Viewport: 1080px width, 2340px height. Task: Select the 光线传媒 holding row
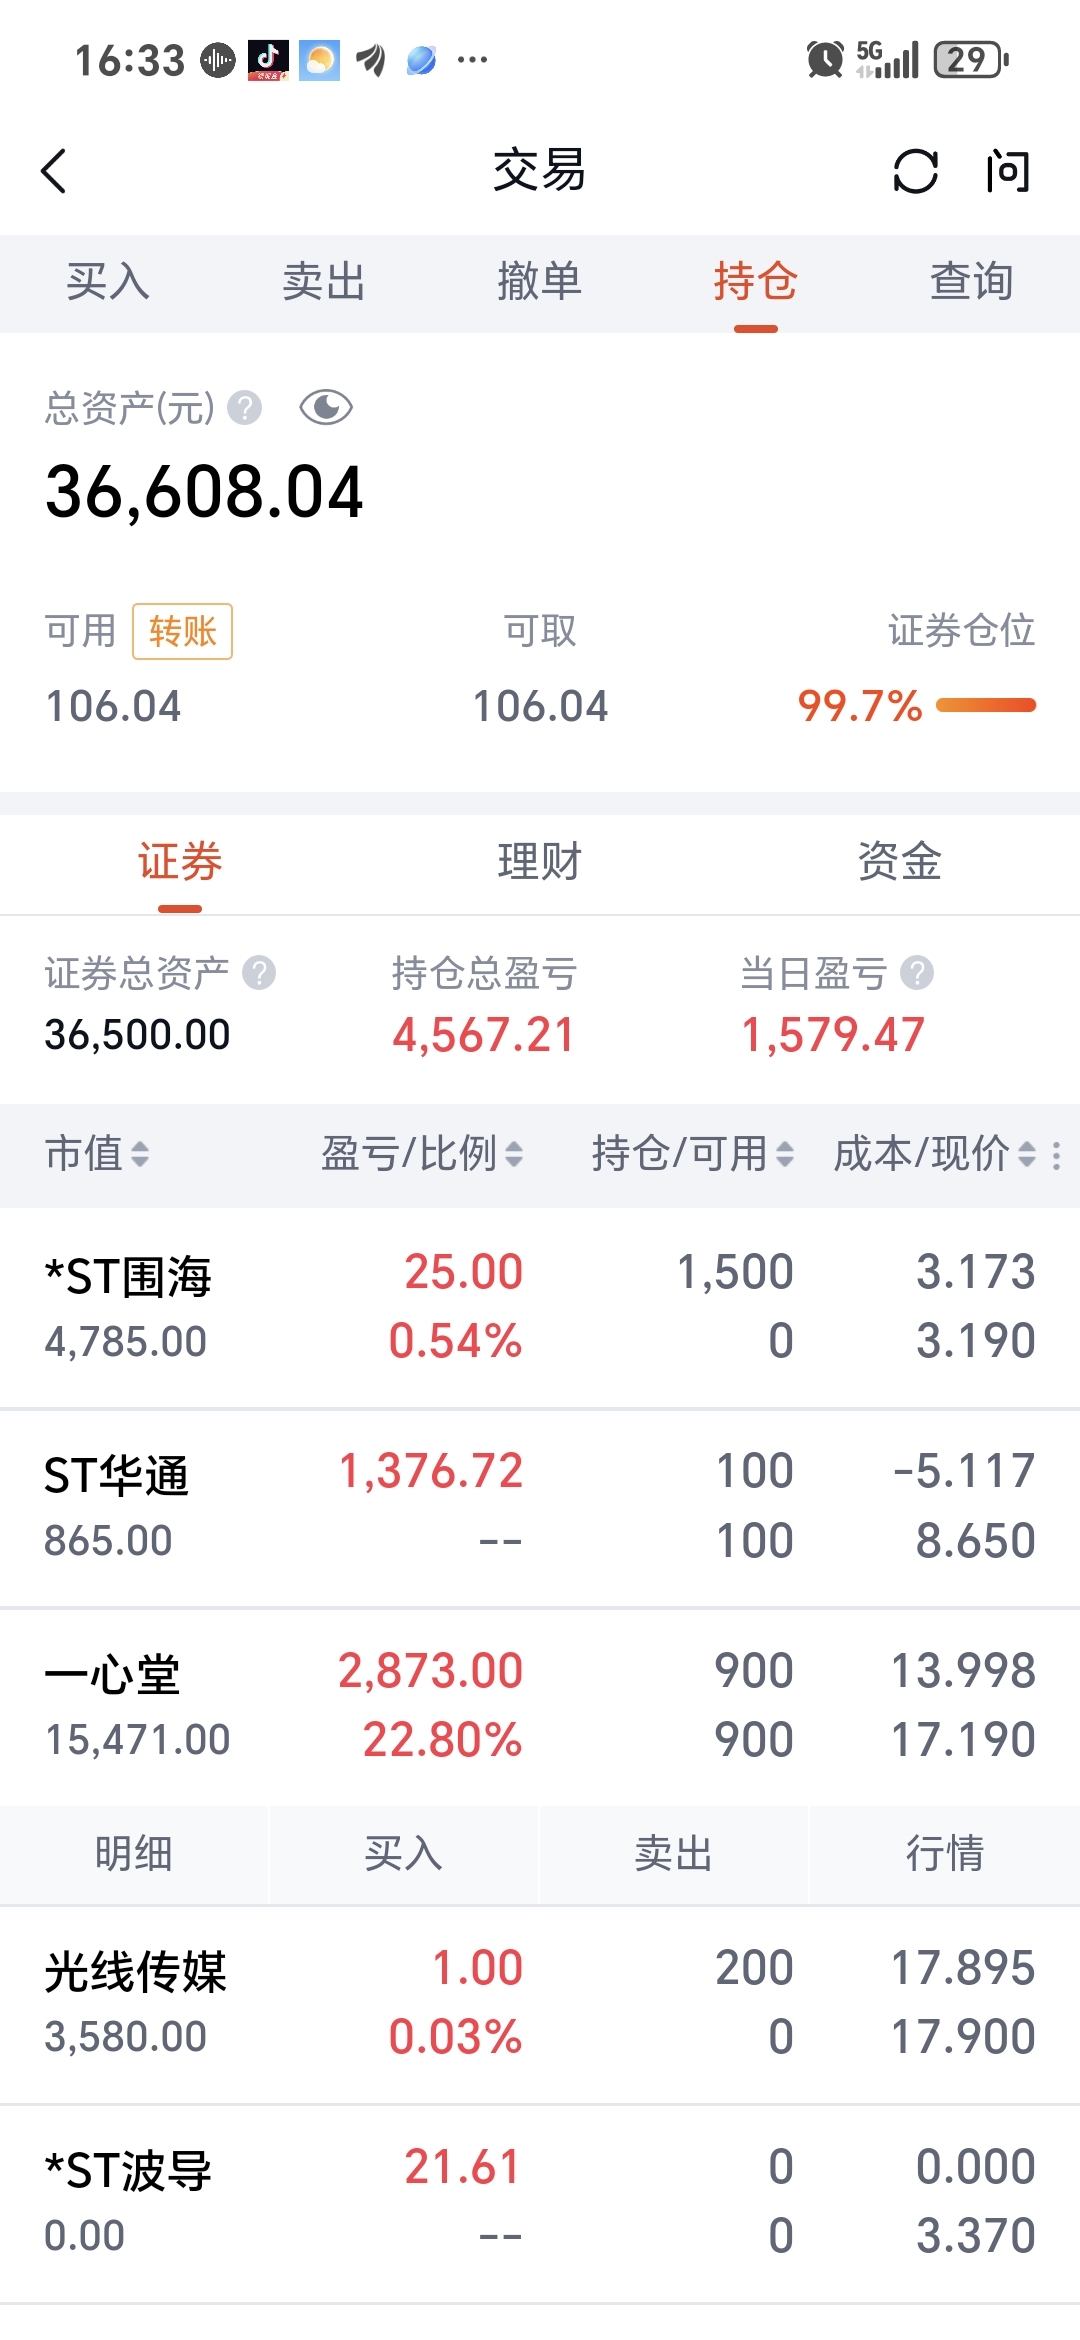[x=540, y=2004]
